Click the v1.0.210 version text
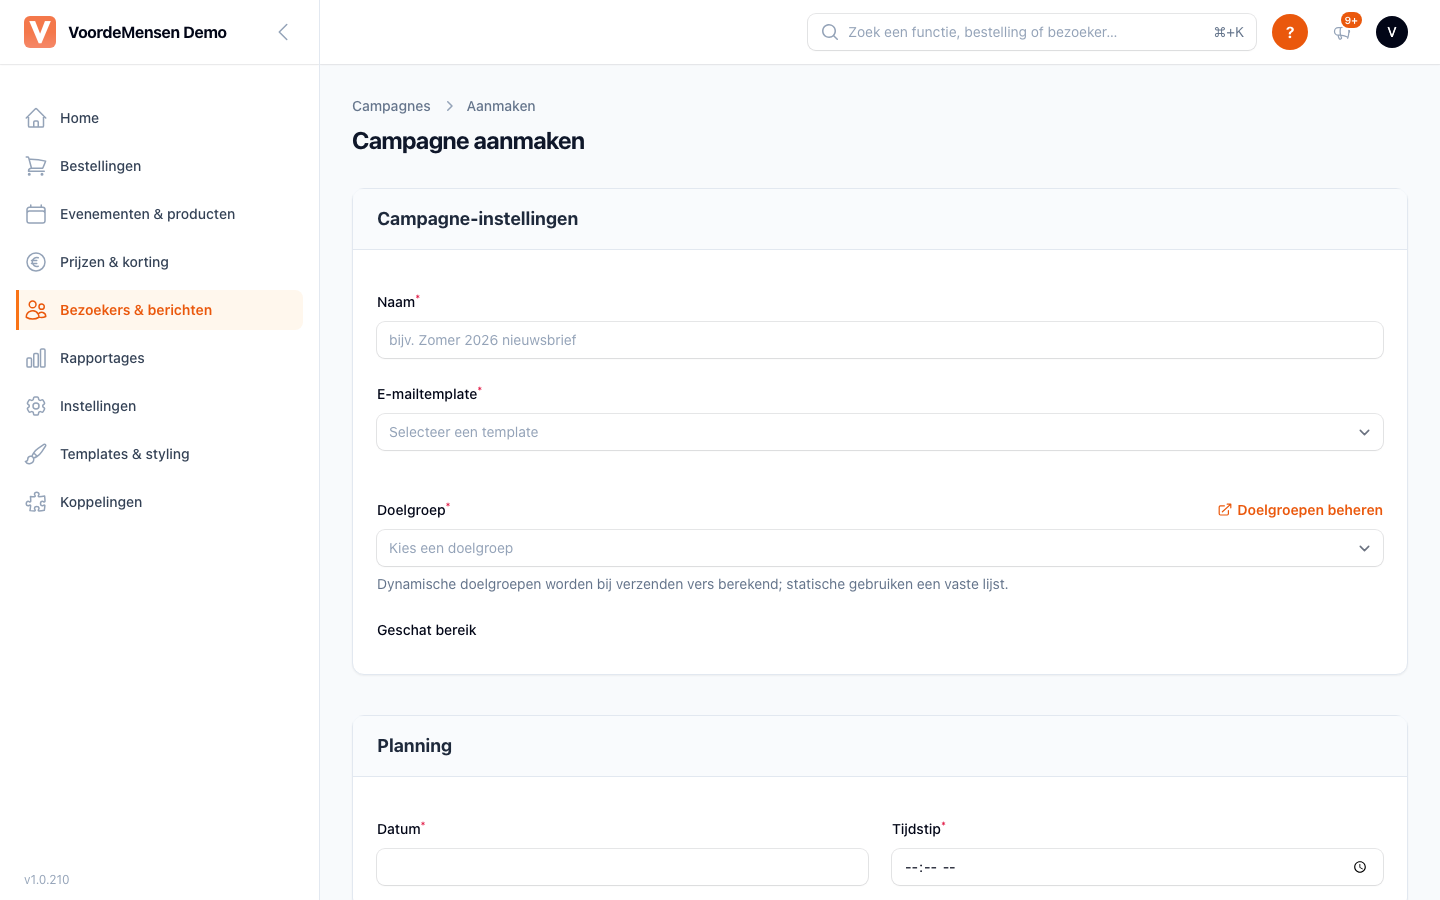Screen dimensions: 1440x900 [47, 880]
